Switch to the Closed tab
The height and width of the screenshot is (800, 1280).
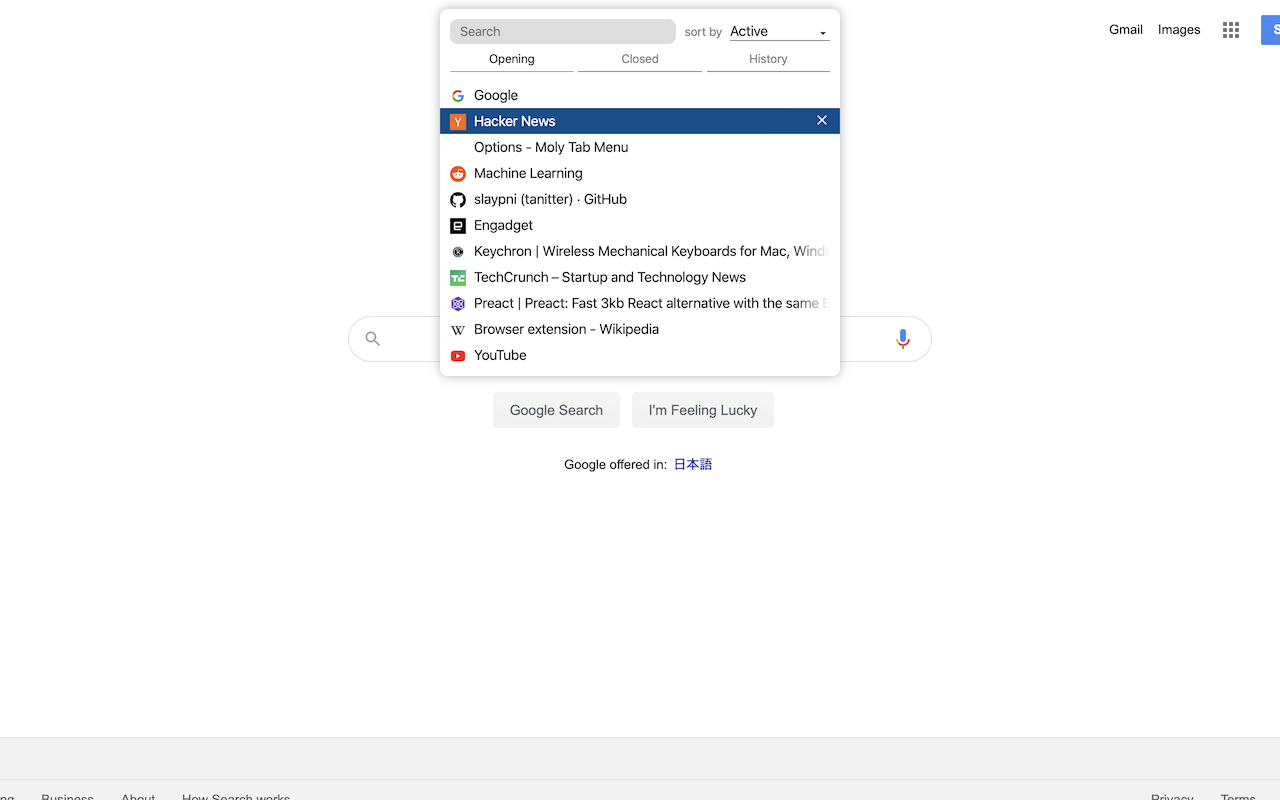point(640,60)
